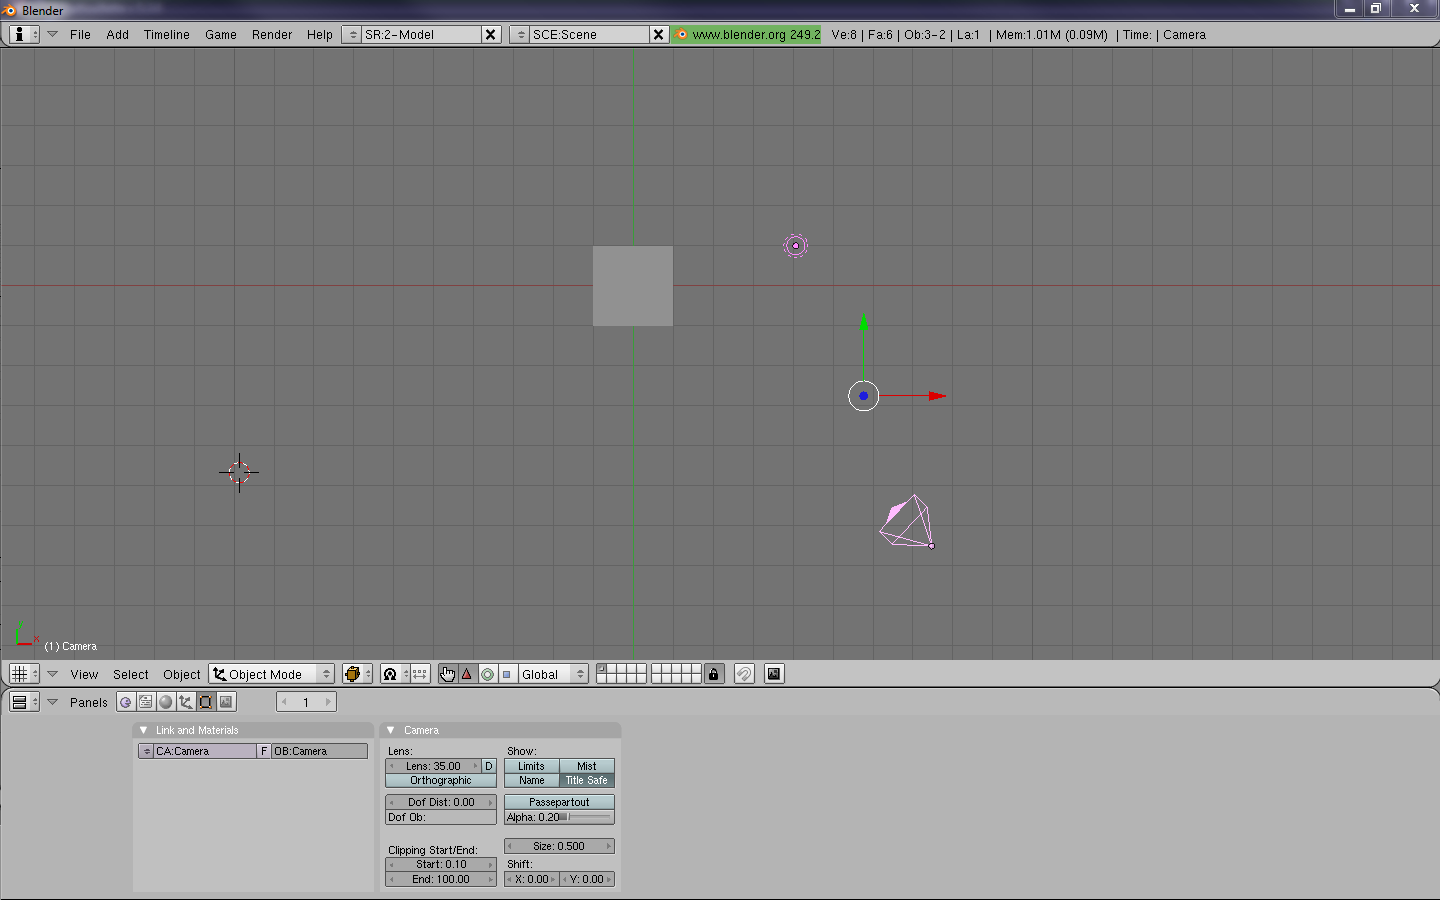Open the Object Mode dropdown

point(272,674)
